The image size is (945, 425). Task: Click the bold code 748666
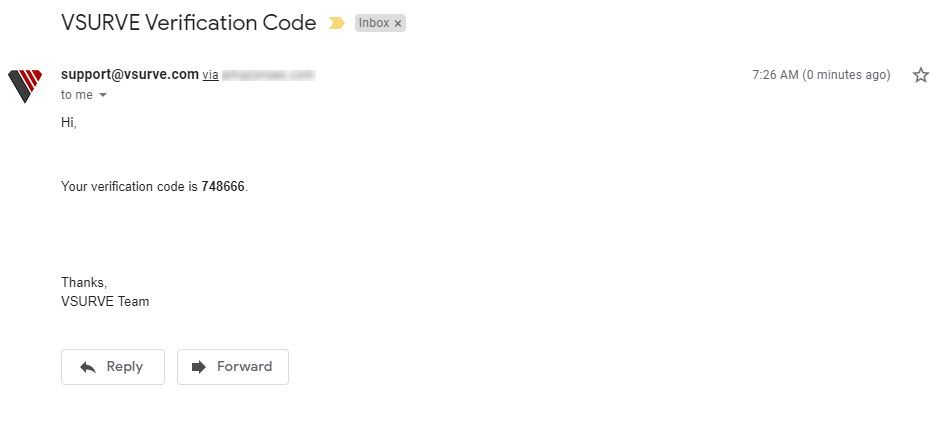point(223,186)
